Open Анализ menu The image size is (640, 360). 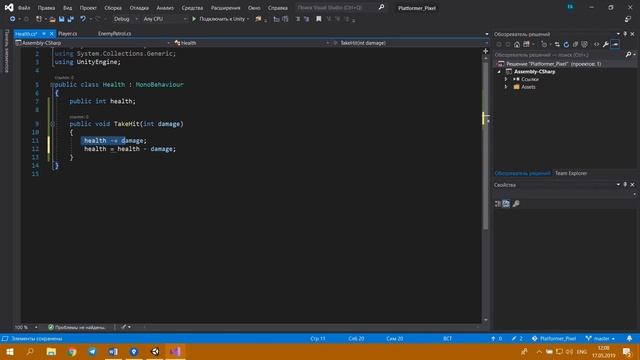[x=165, y=8]
